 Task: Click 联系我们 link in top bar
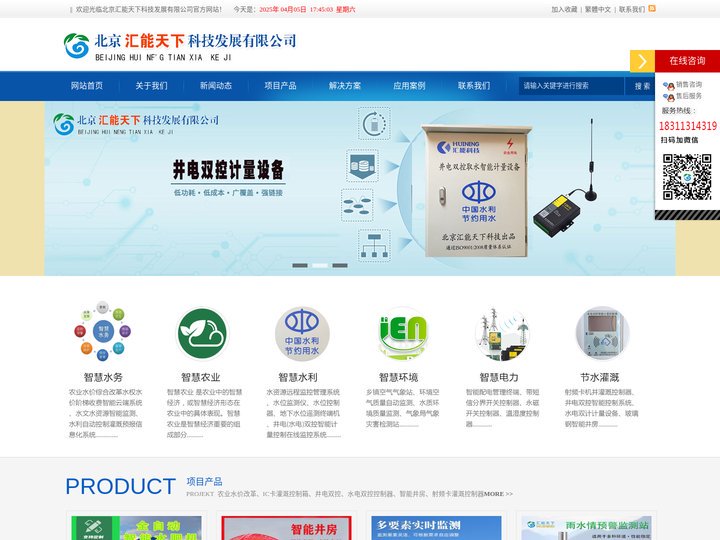tap(632, 9)
